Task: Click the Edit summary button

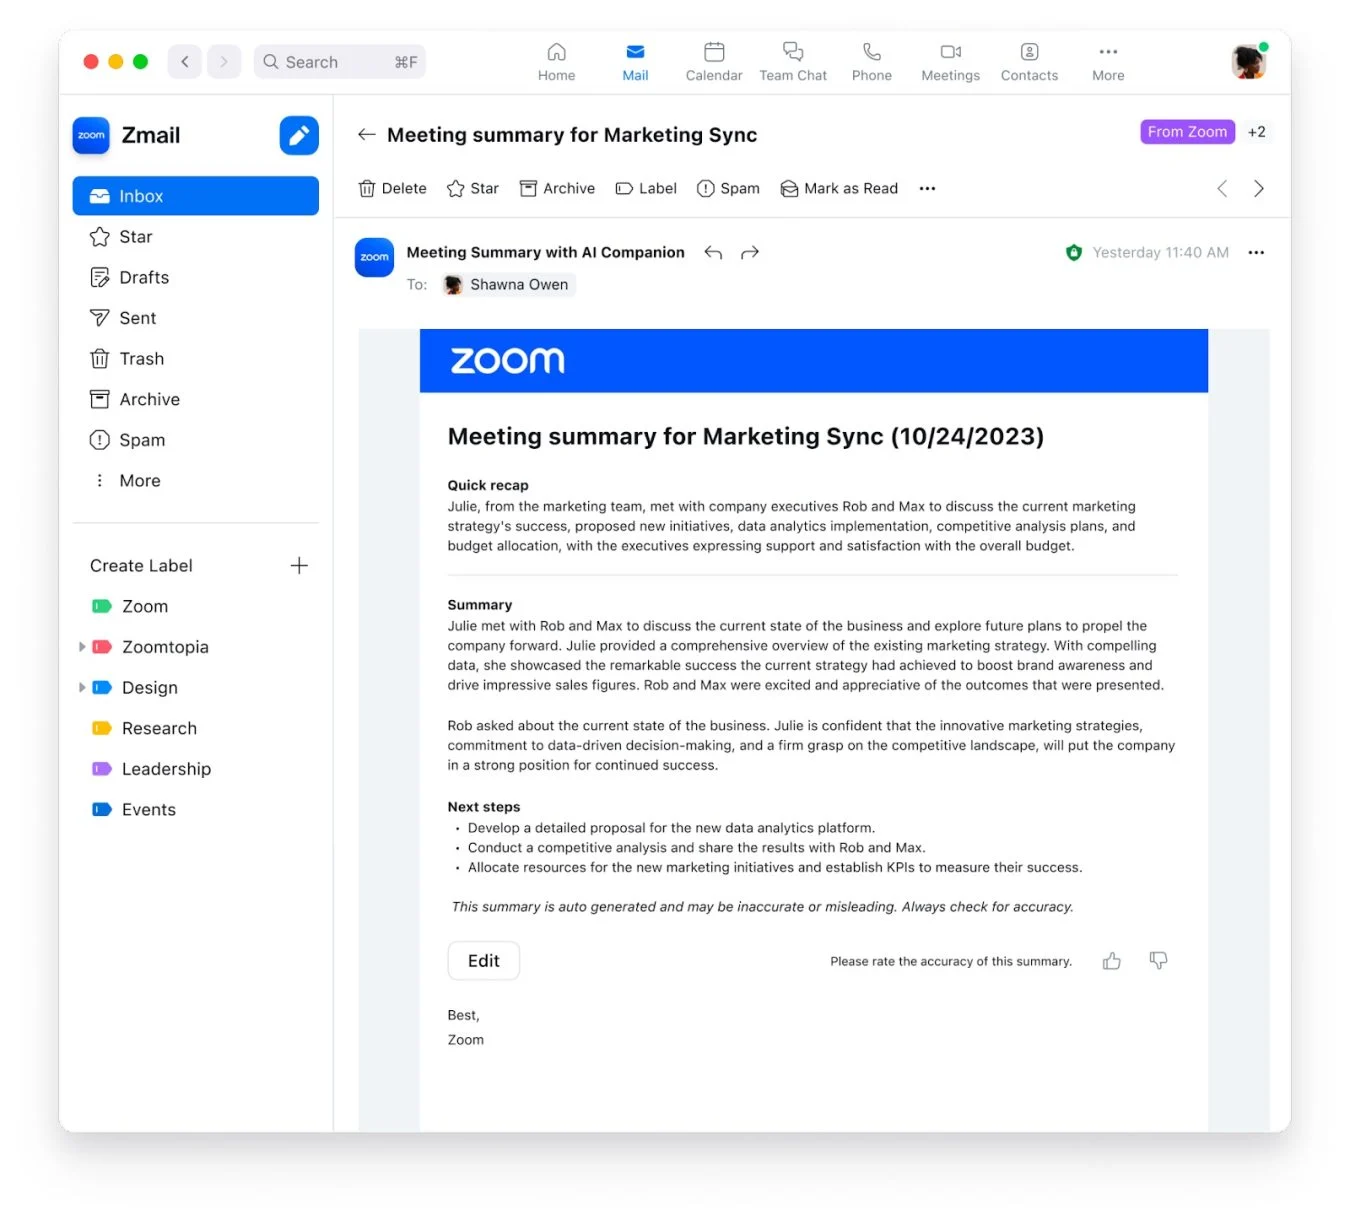Action: coord(483,960)
